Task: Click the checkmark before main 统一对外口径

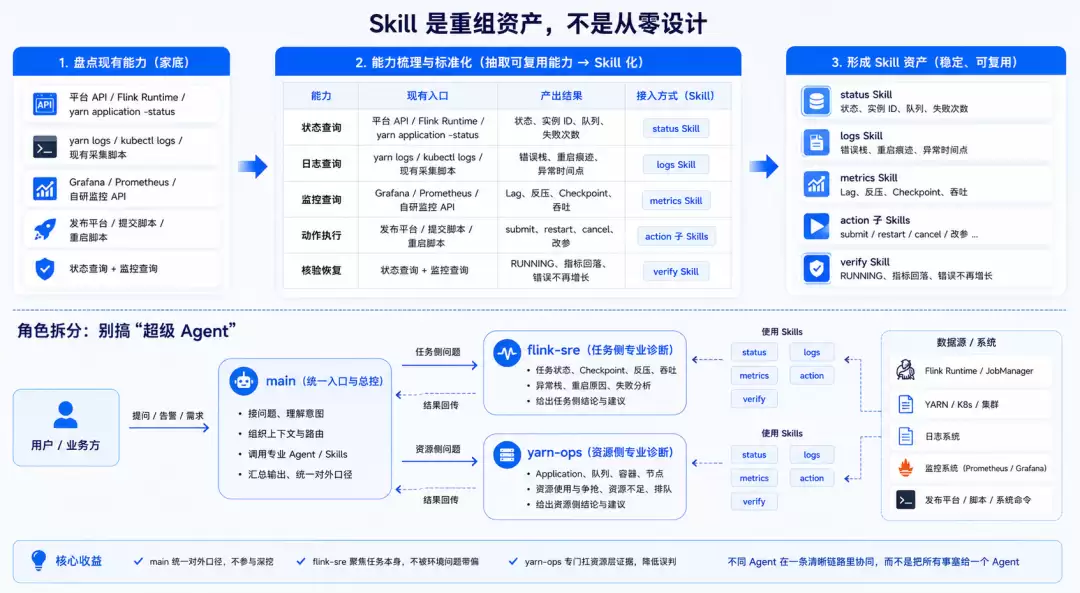Action: pos(138,561)
